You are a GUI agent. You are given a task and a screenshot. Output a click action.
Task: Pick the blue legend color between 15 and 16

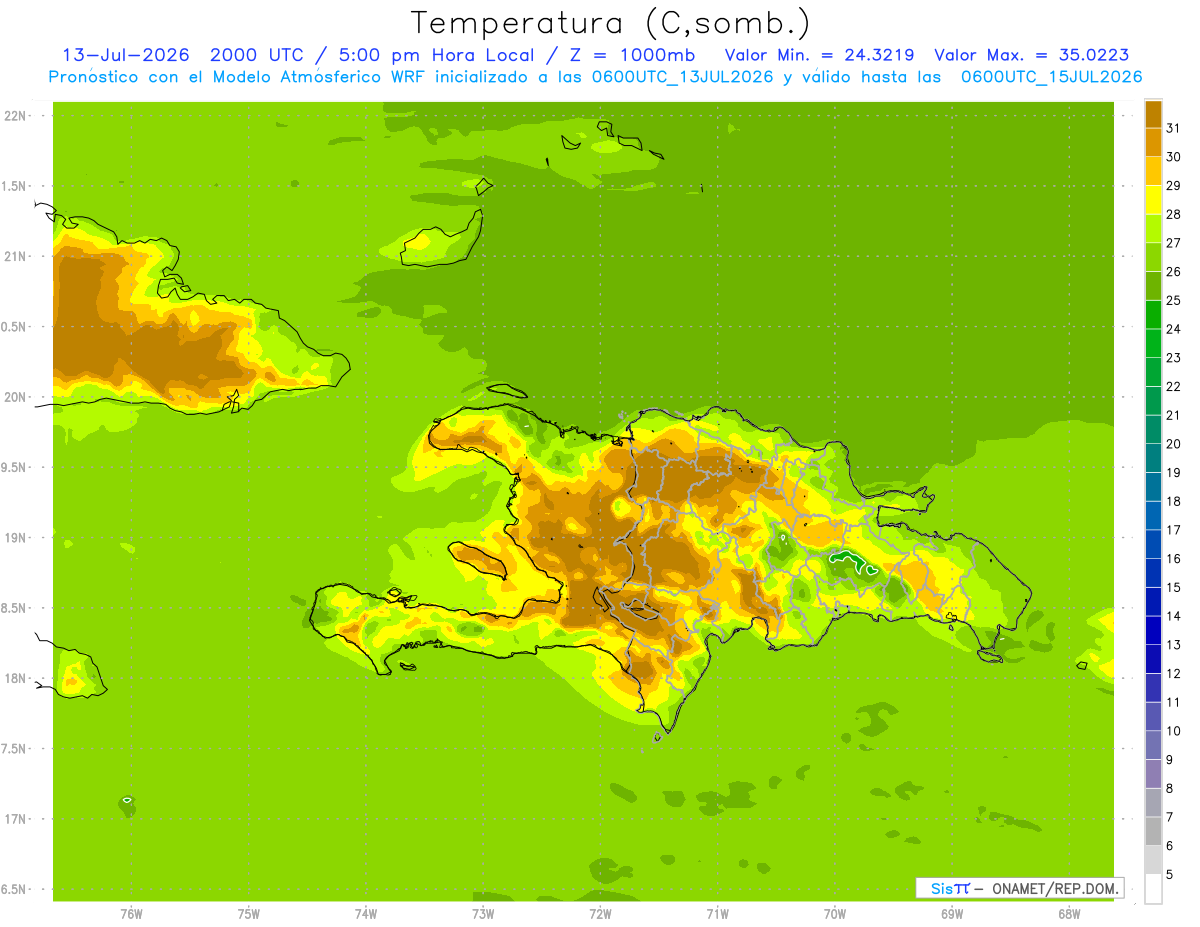1153,572
